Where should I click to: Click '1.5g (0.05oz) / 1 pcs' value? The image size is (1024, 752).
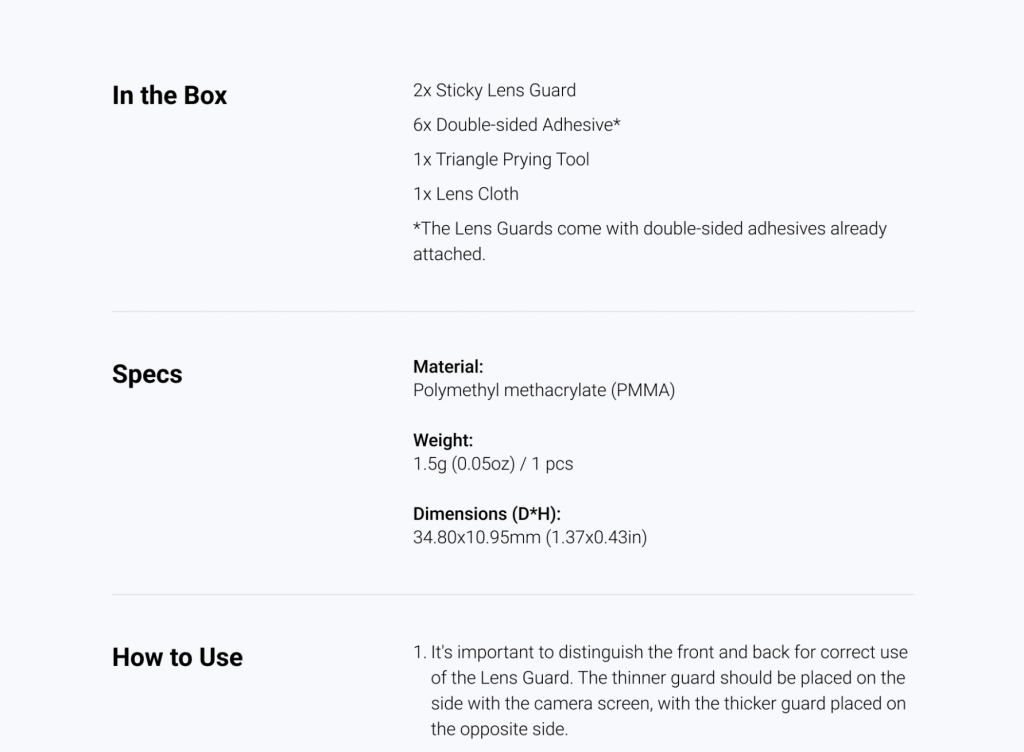[x=493, y=464]
